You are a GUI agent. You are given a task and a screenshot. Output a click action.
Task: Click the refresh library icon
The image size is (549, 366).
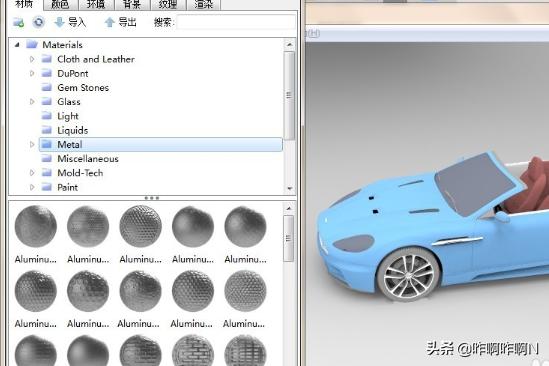click(x=39, y=22)
